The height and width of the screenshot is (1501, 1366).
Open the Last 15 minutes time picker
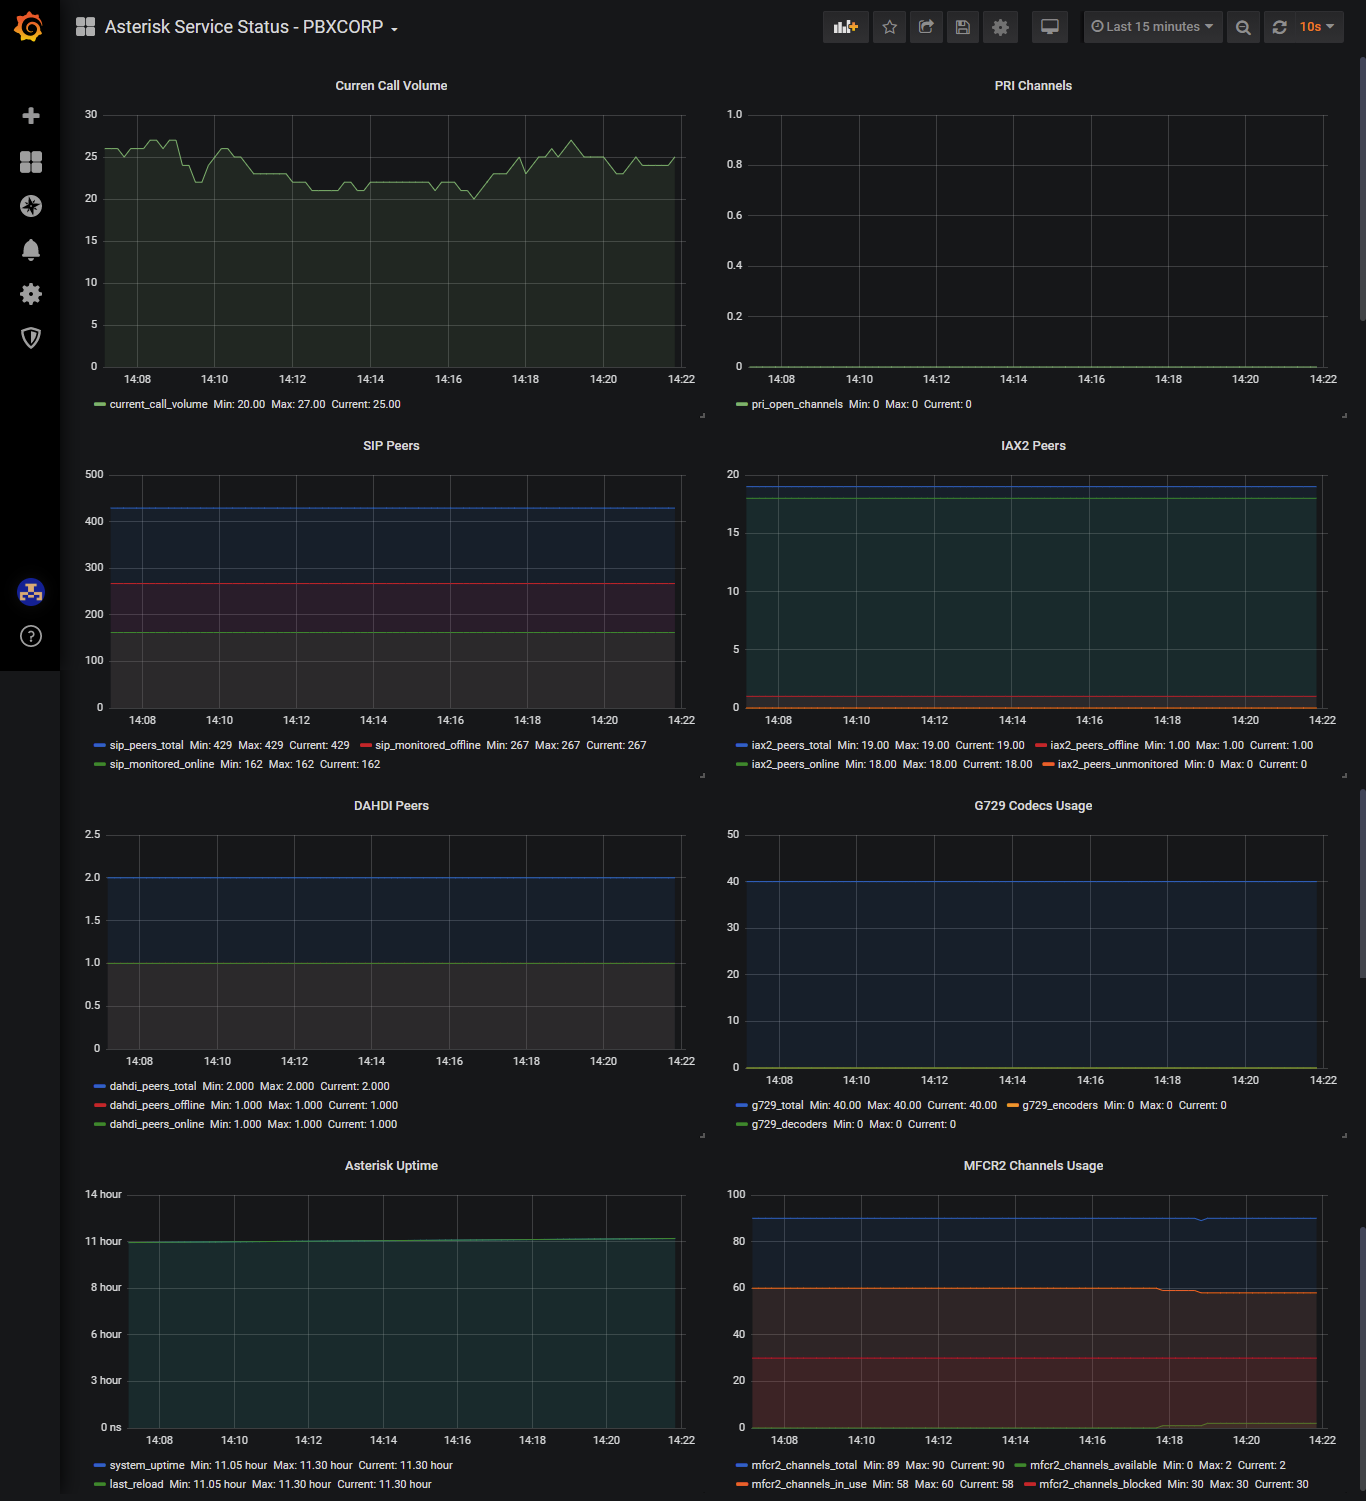point(1152,27)
